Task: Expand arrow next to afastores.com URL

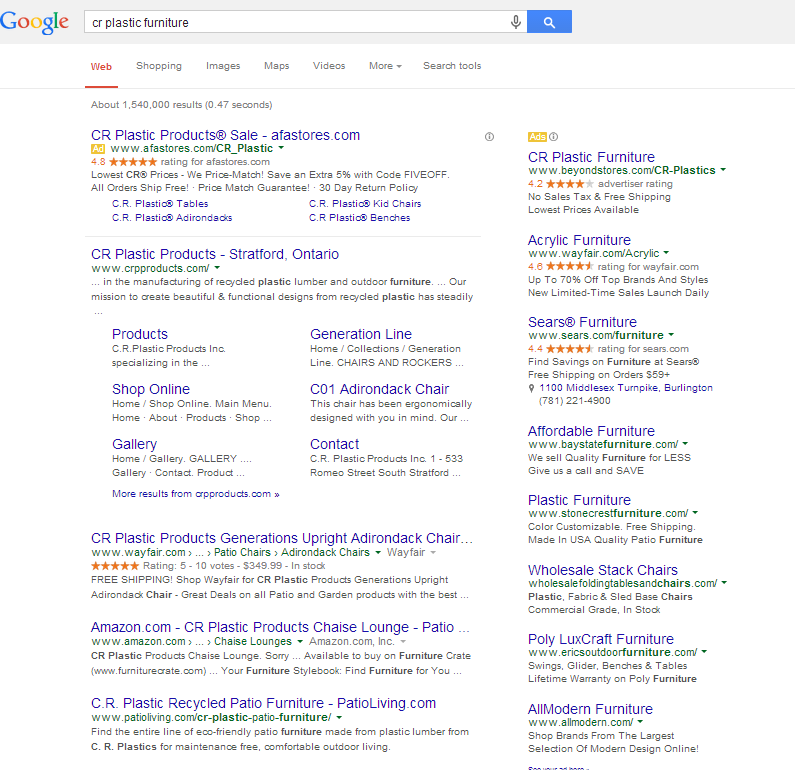Action: 281,148
